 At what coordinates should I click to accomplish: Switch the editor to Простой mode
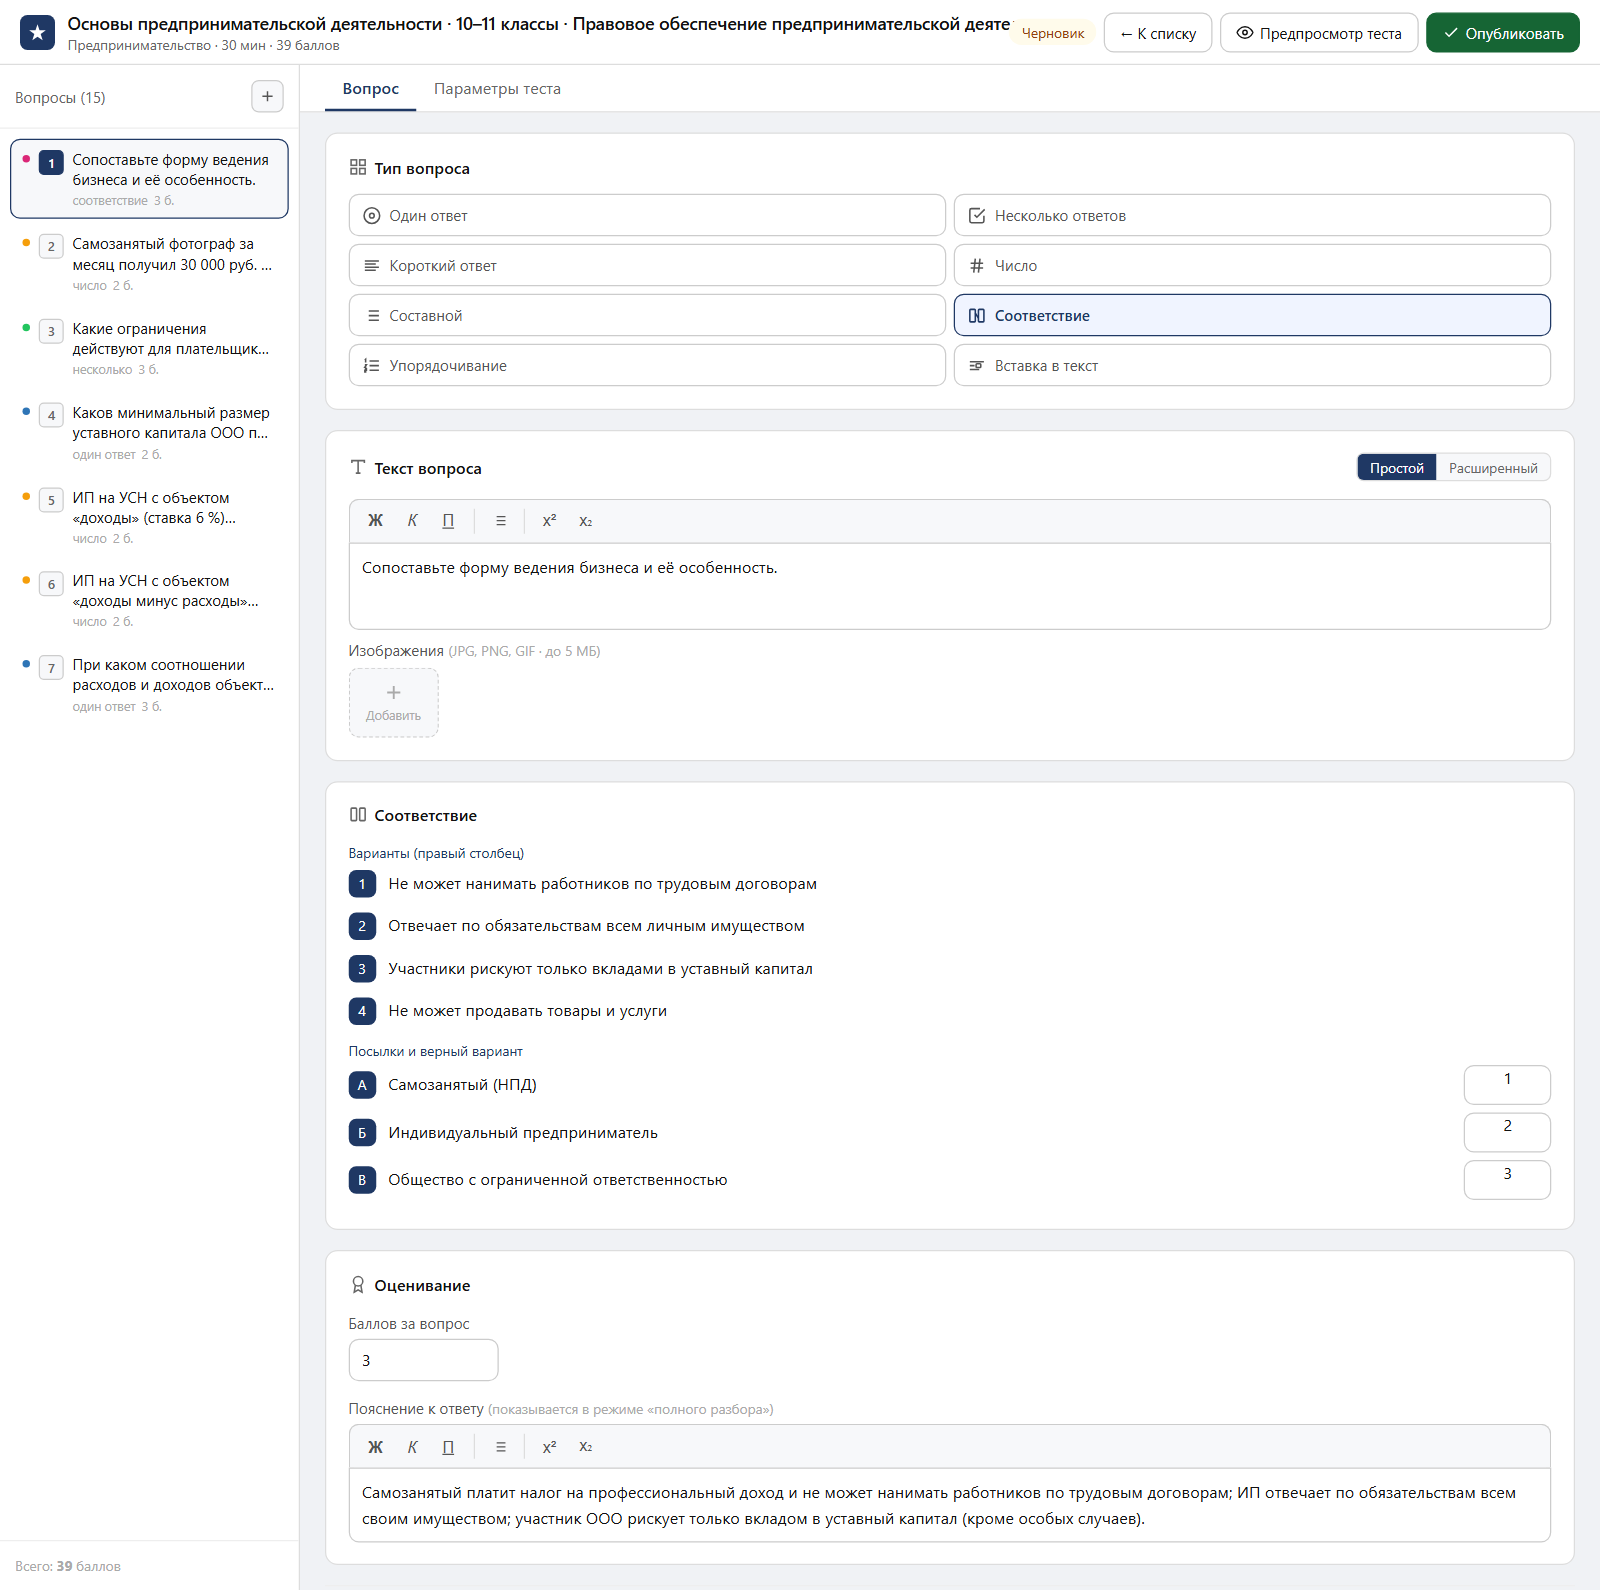[x=1396, y=468]
